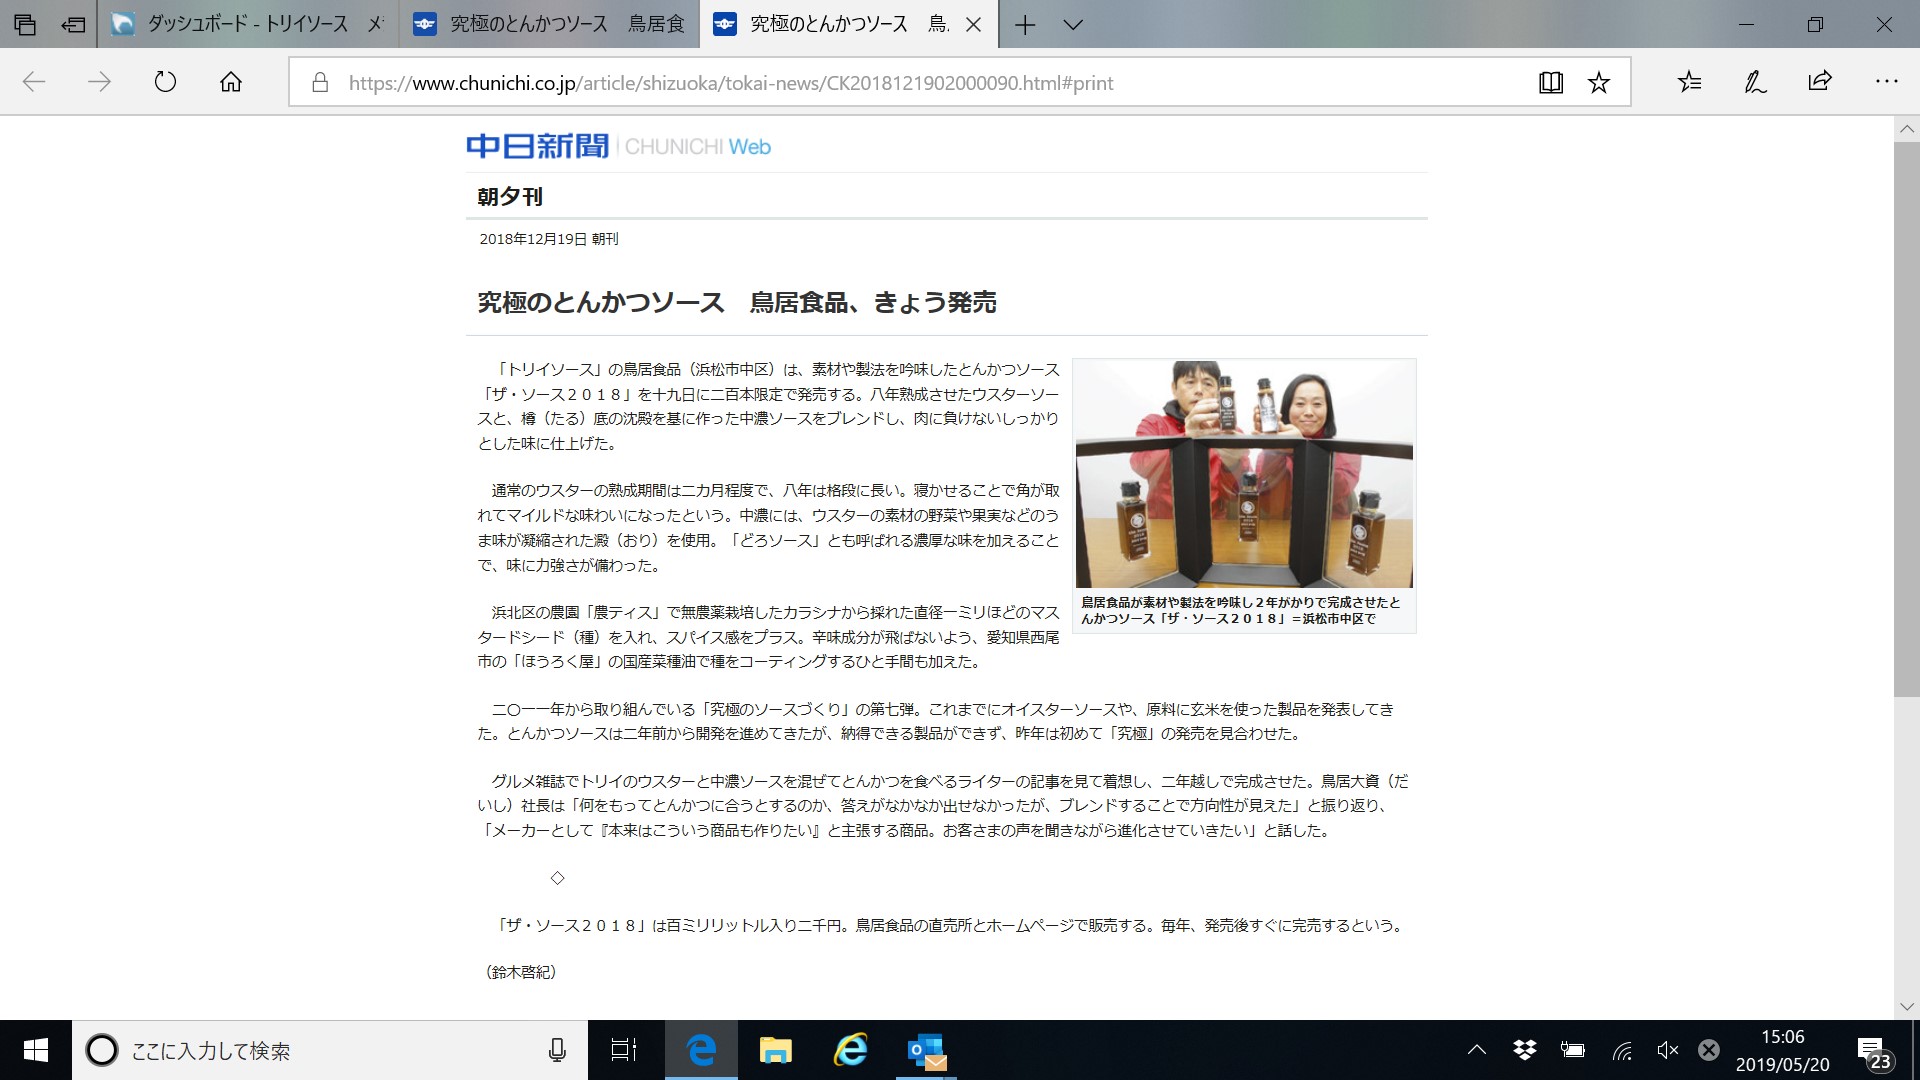
Task: Open Reading view book icon
Action: (1551, 83)
